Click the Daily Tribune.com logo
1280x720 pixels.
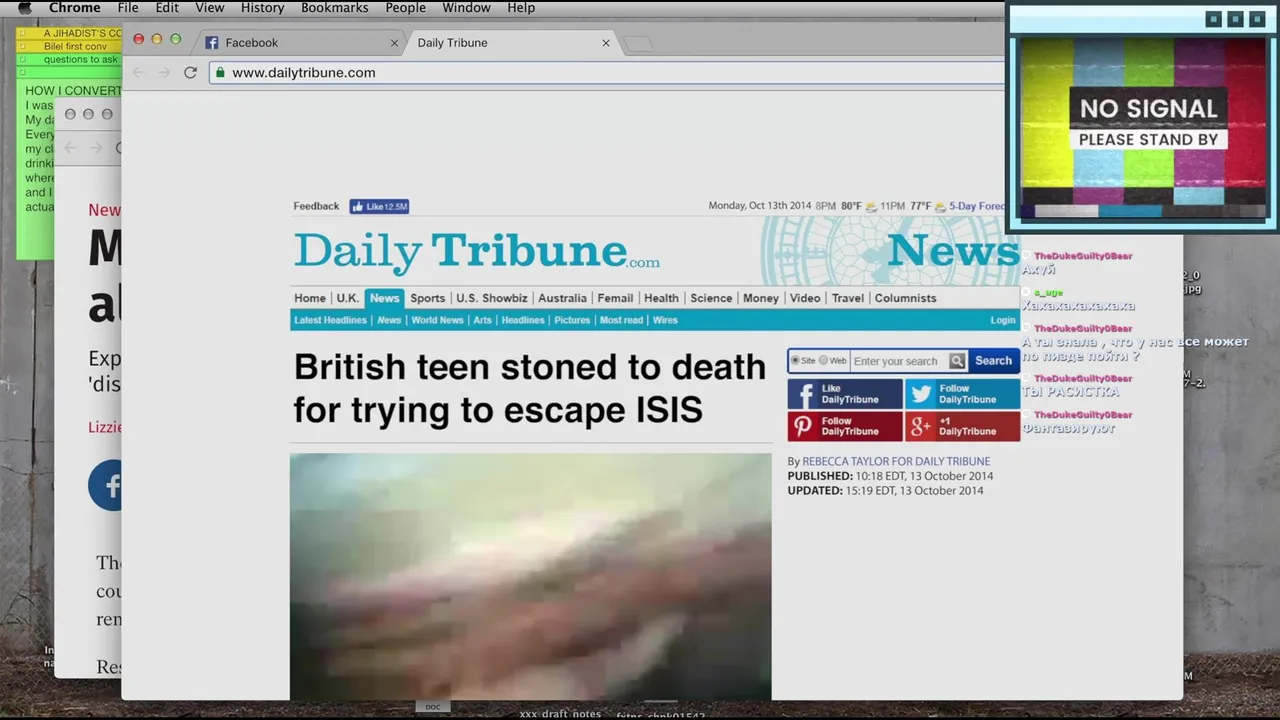pos(476,250)
